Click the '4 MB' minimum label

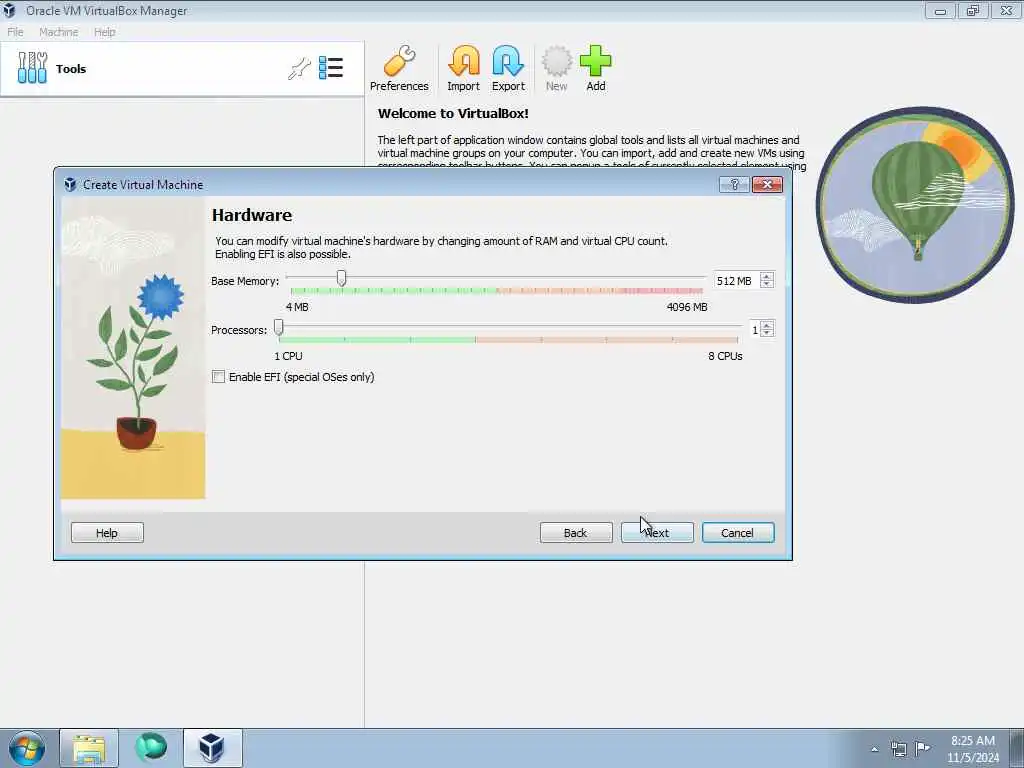tap(297, 307)
